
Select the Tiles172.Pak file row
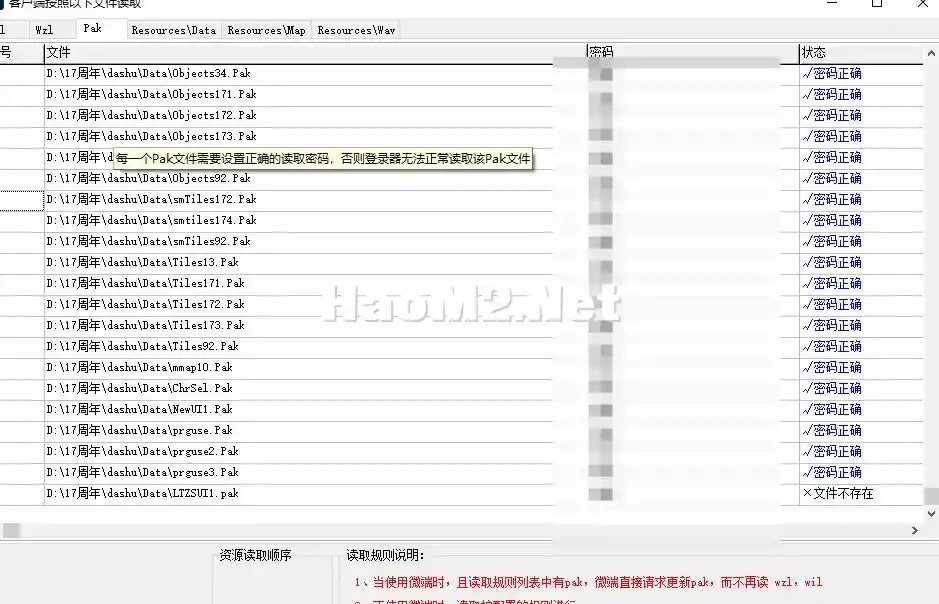click(x=461, y=304)
